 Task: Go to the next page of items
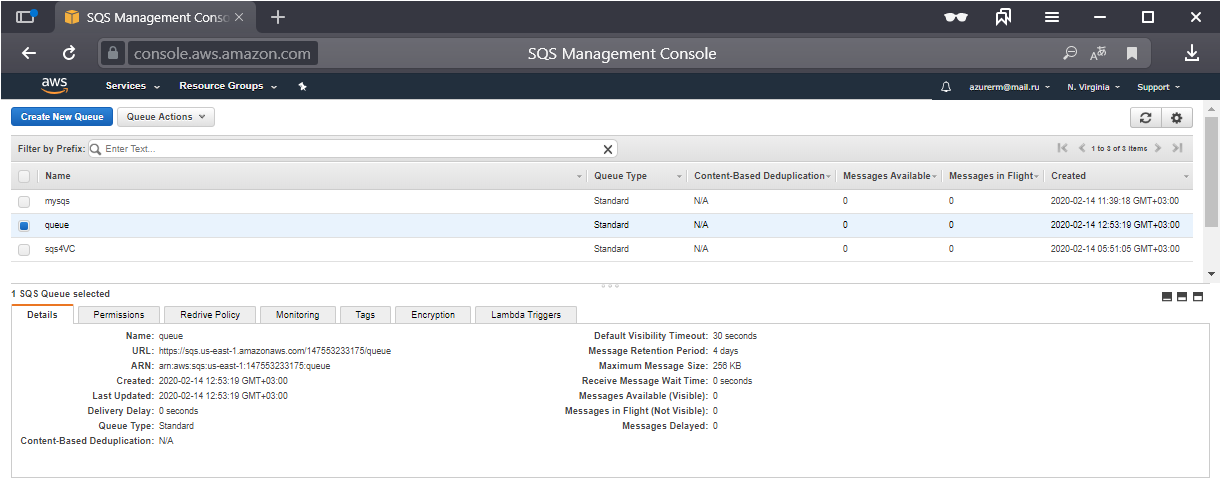tap(1158, 149)
